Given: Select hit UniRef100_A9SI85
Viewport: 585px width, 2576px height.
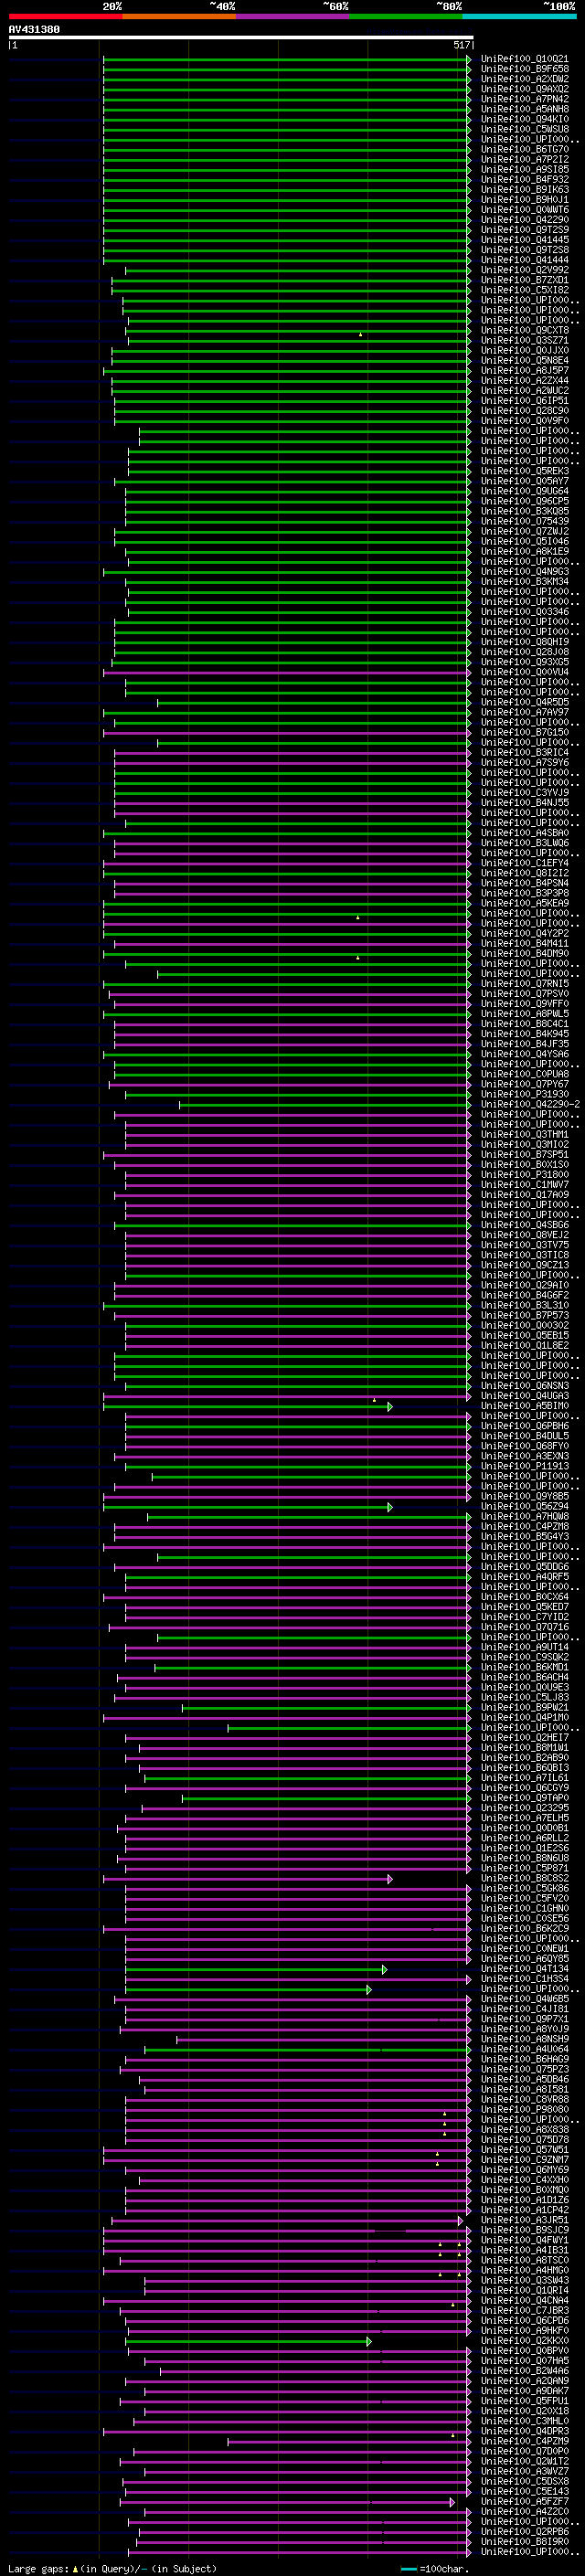Looking at the screenshot, I should 524,169.
